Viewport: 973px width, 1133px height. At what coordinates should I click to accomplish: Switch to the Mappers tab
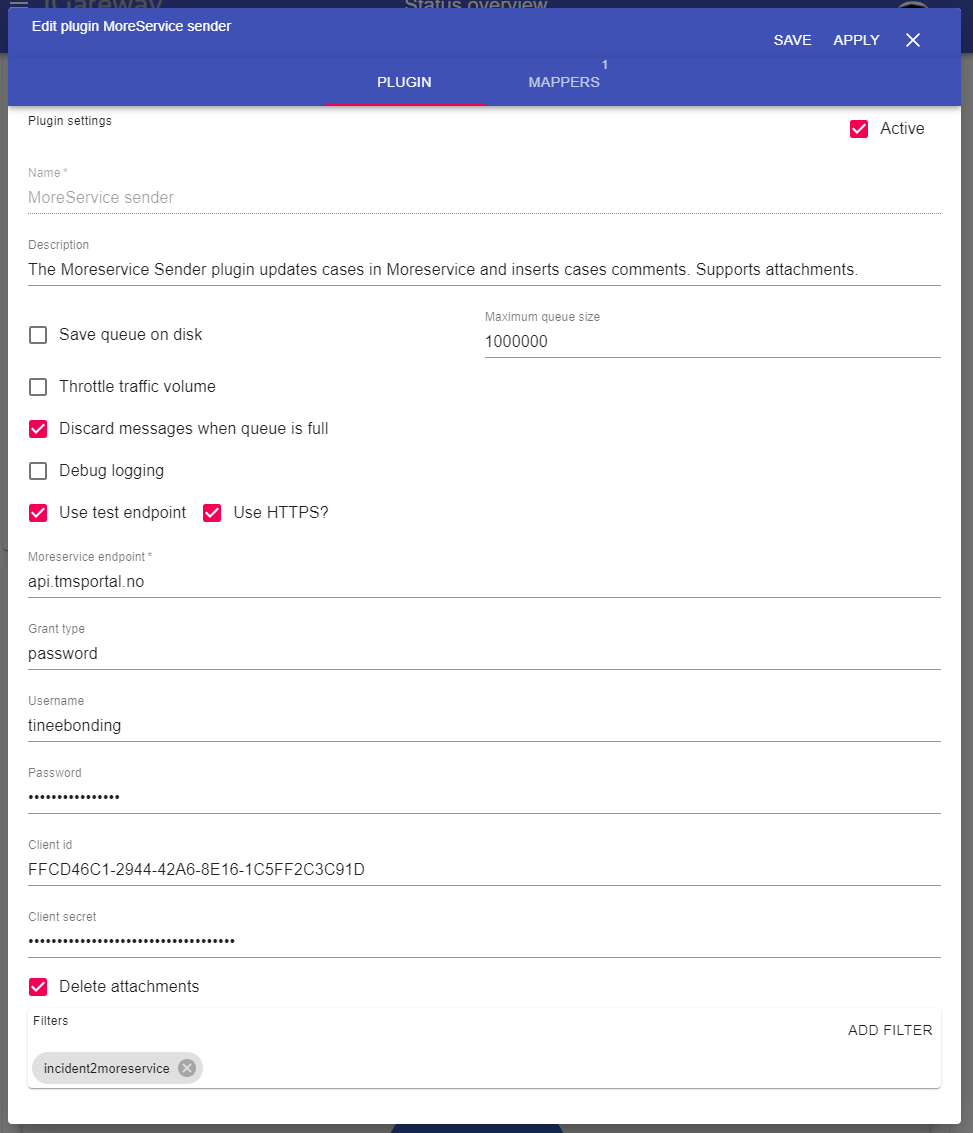[x=564, y=82]
